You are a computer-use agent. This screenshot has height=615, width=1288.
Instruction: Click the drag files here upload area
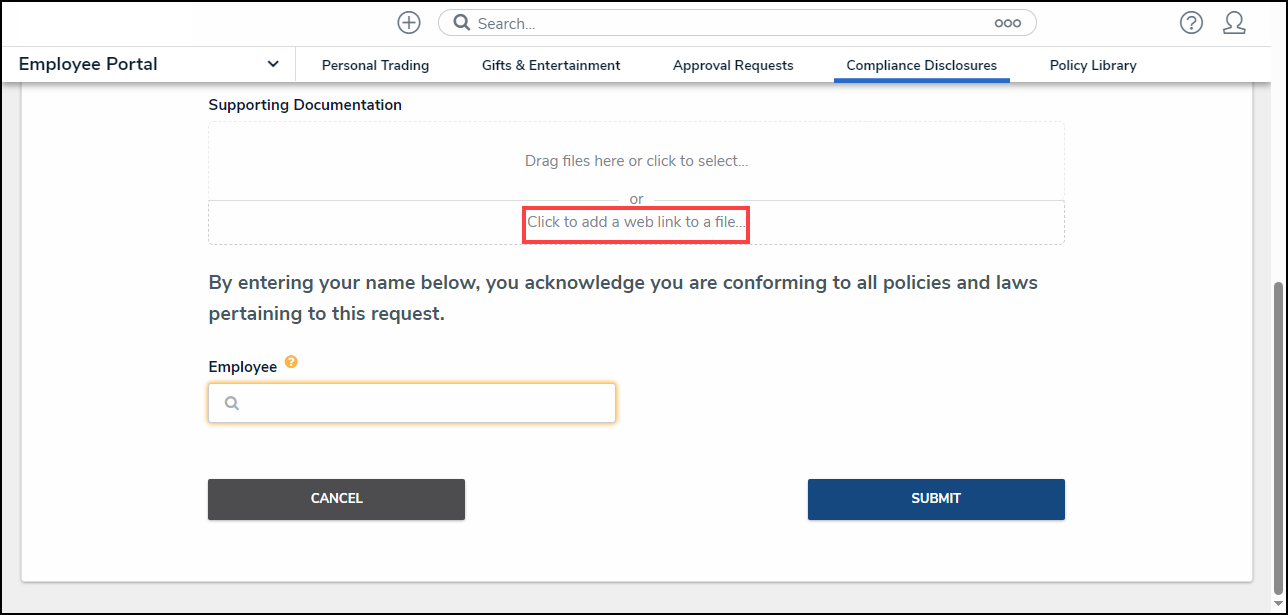(636, 161)
